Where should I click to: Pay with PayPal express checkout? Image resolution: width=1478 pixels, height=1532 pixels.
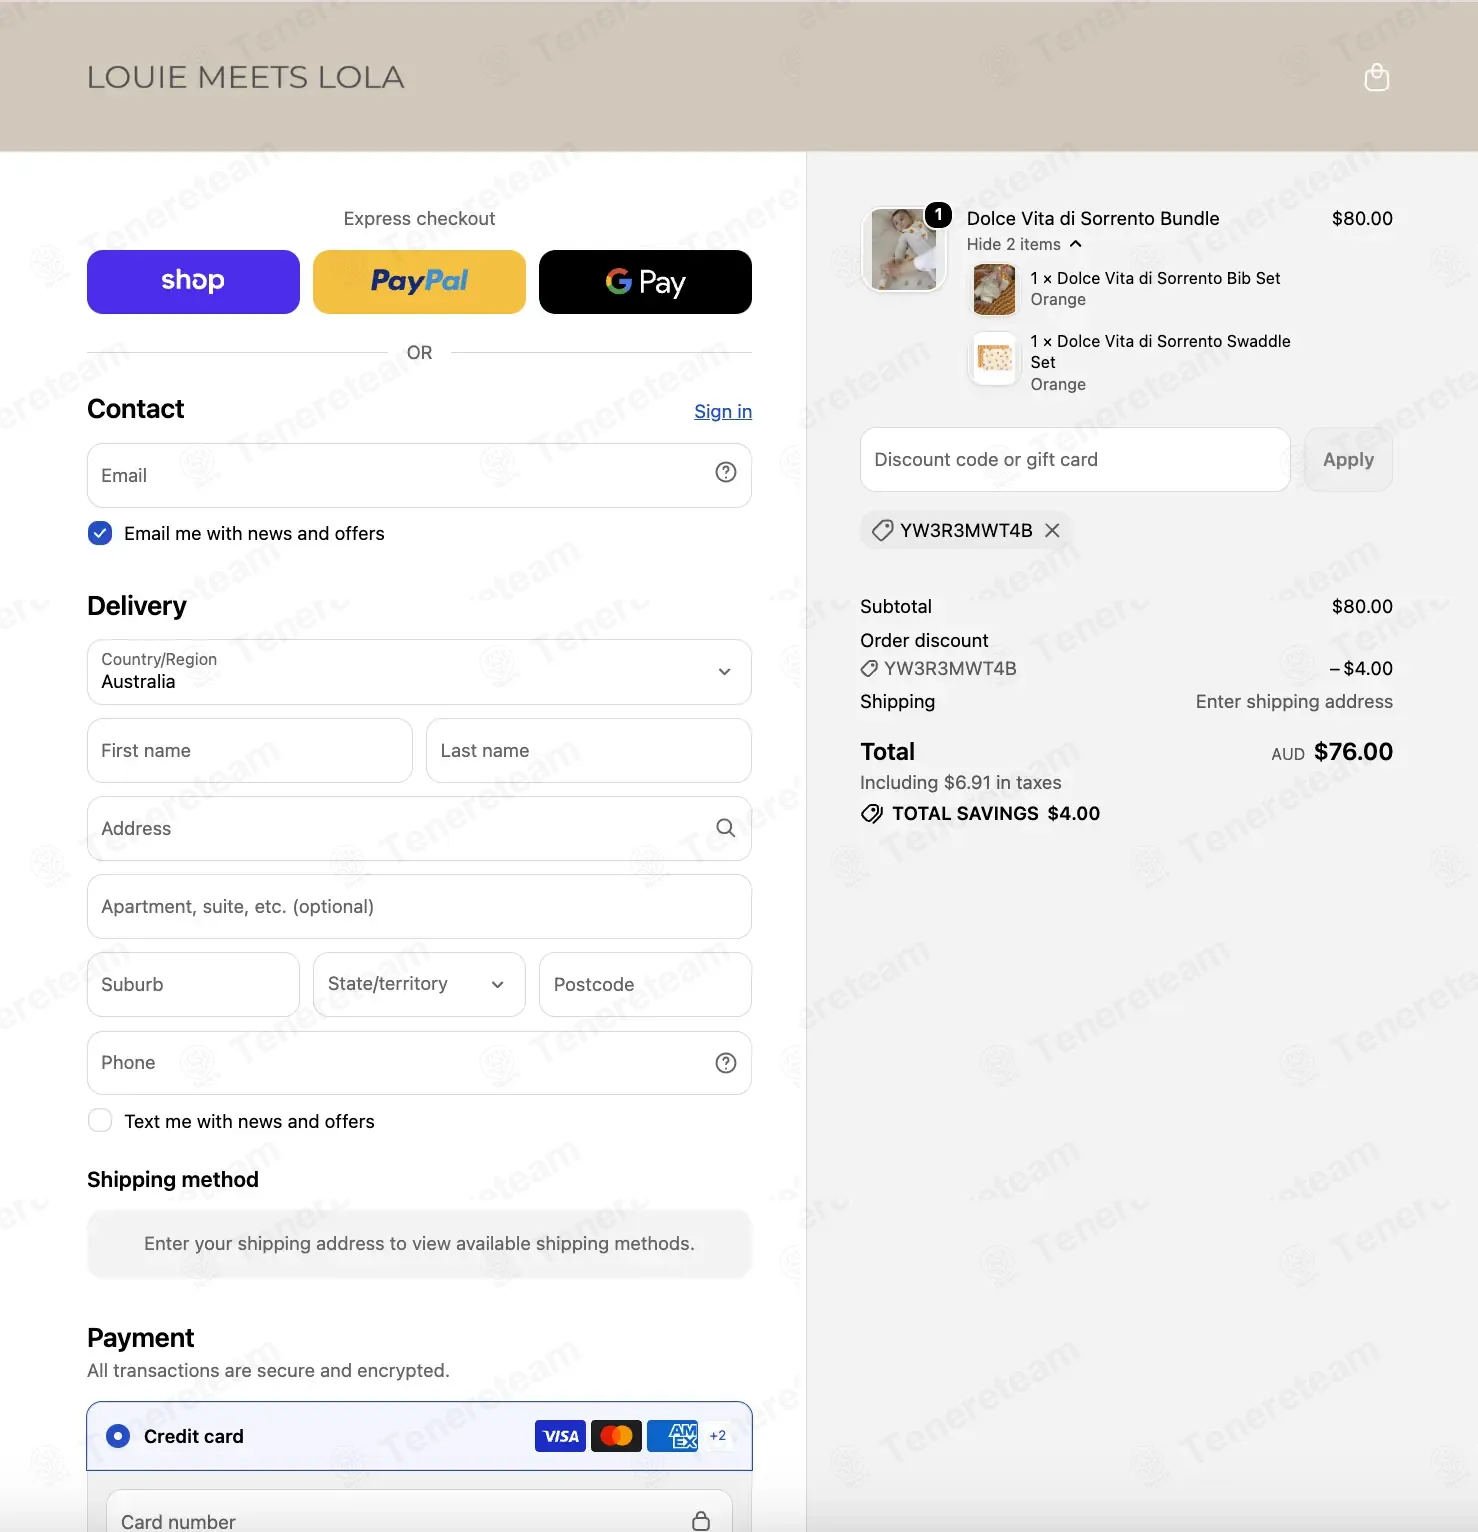pyautogui.click(x=419, y=282)
